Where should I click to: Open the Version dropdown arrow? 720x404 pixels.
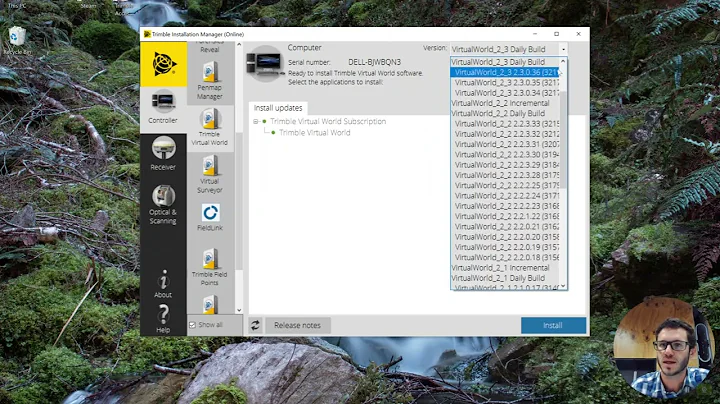(563, 49)
